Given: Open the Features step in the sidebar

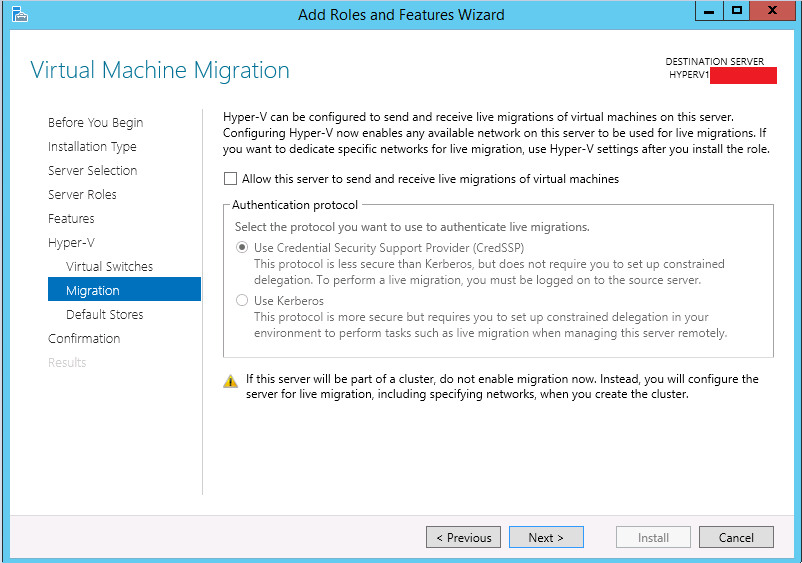Looking at the screenshot, I should point(71,218).
